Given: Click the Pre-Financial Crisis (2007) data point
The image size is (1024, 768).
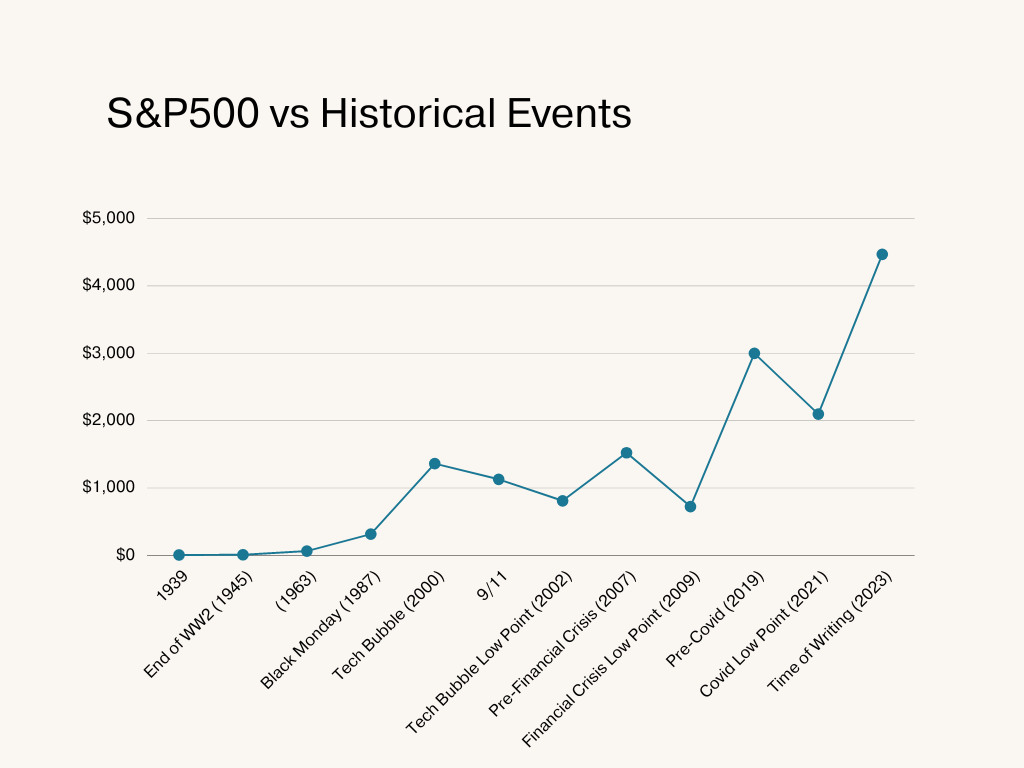Looking at the screenshot, I should point(626,453).
